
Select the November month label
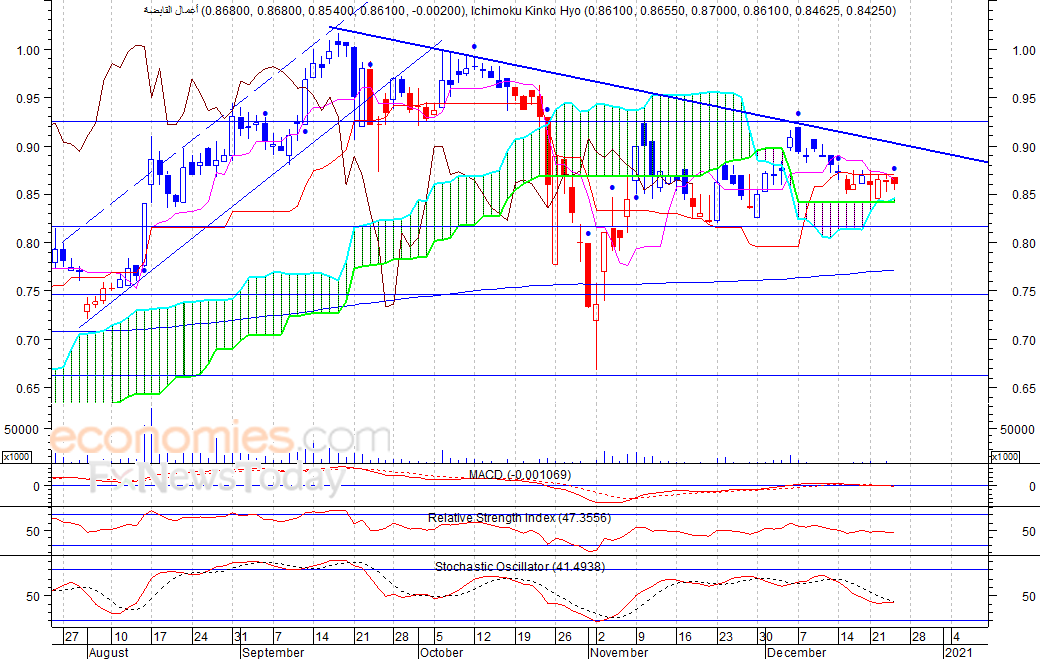[x=619, y=652]
